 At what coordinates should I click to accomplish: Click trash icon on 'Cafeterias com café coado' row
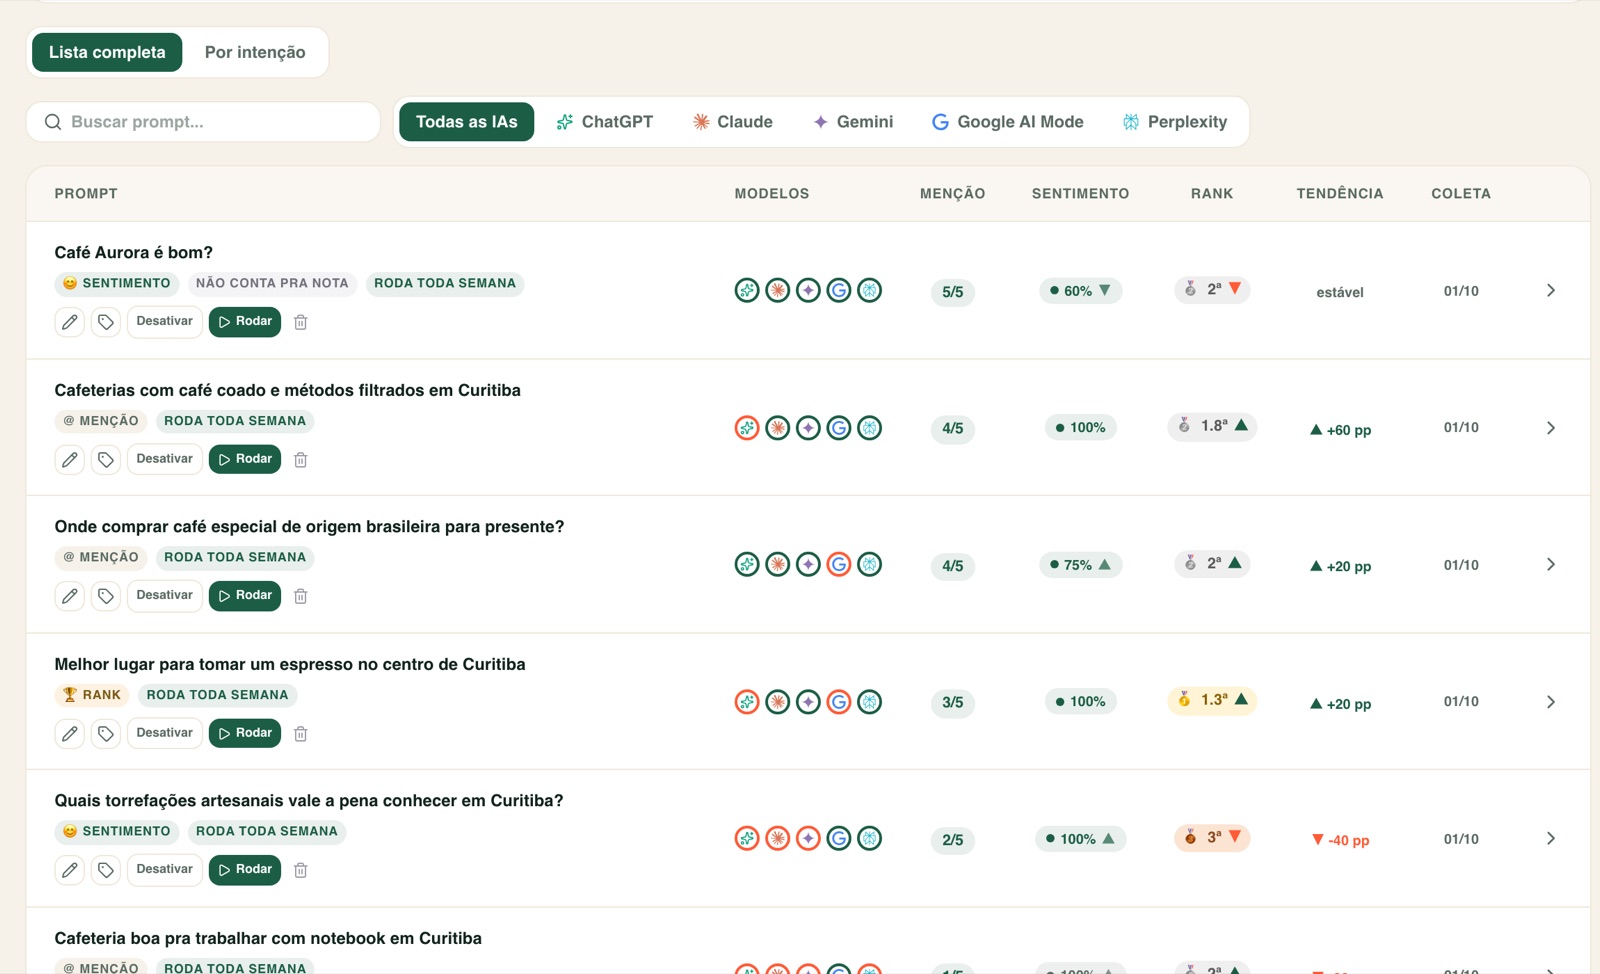(300, 460)
